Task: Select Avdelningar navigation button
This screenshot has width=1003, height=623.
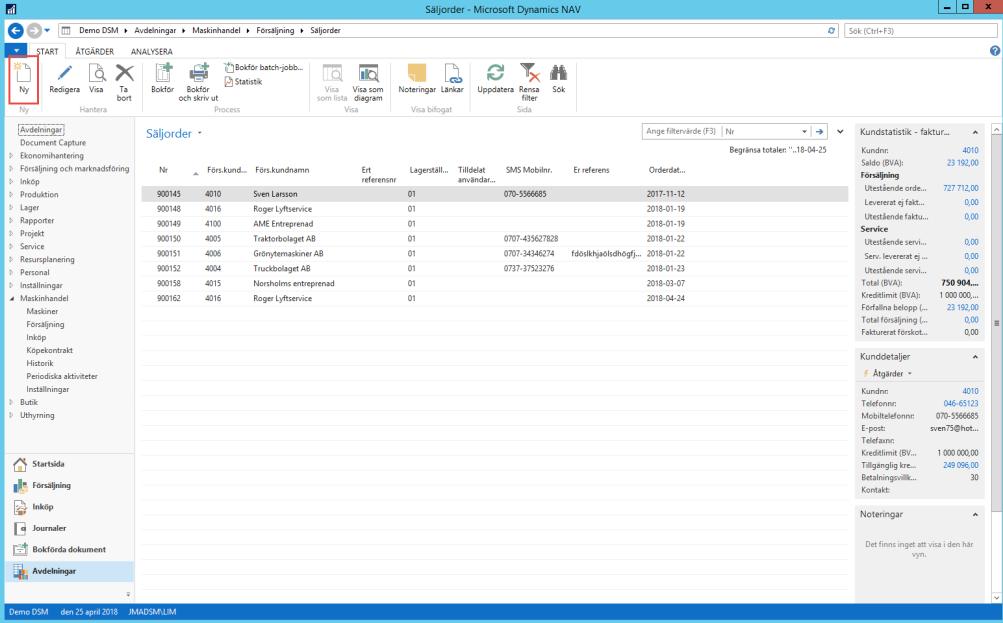Action: coord(69,571)
